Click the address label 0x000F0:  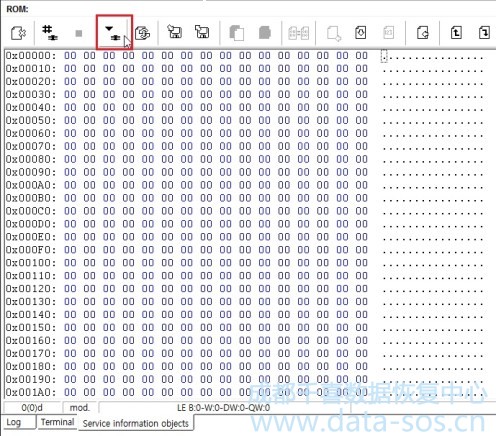[x=31, y=250]
